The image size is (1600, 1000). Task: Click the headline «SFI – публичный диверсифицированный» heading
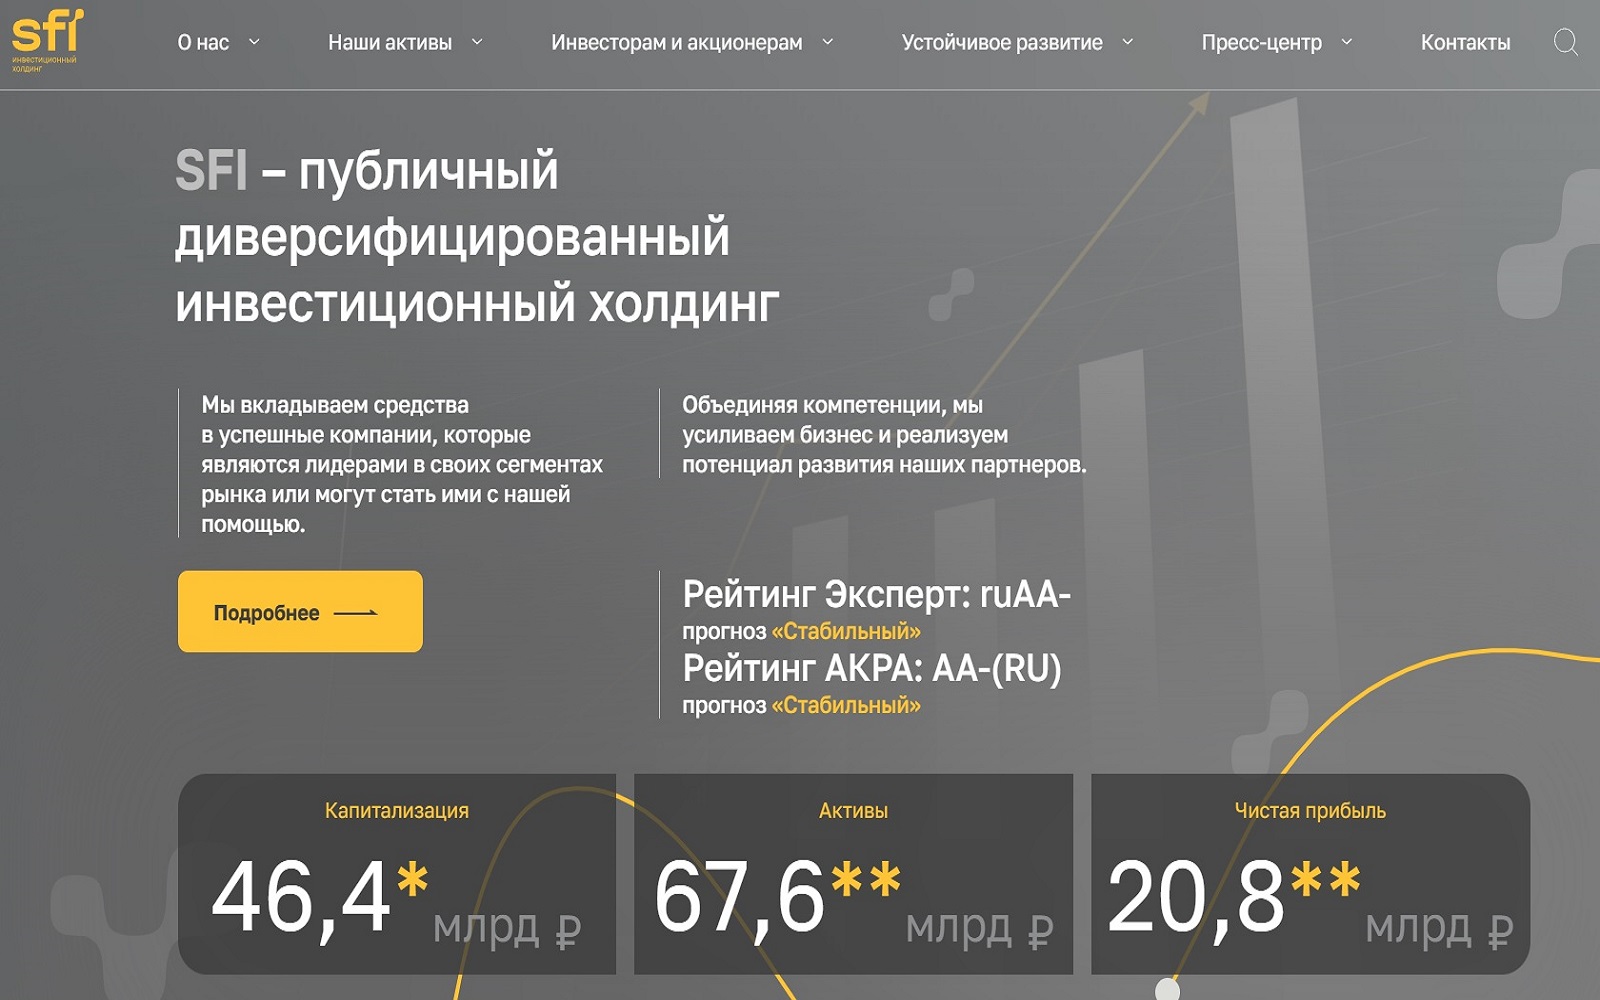477,237
